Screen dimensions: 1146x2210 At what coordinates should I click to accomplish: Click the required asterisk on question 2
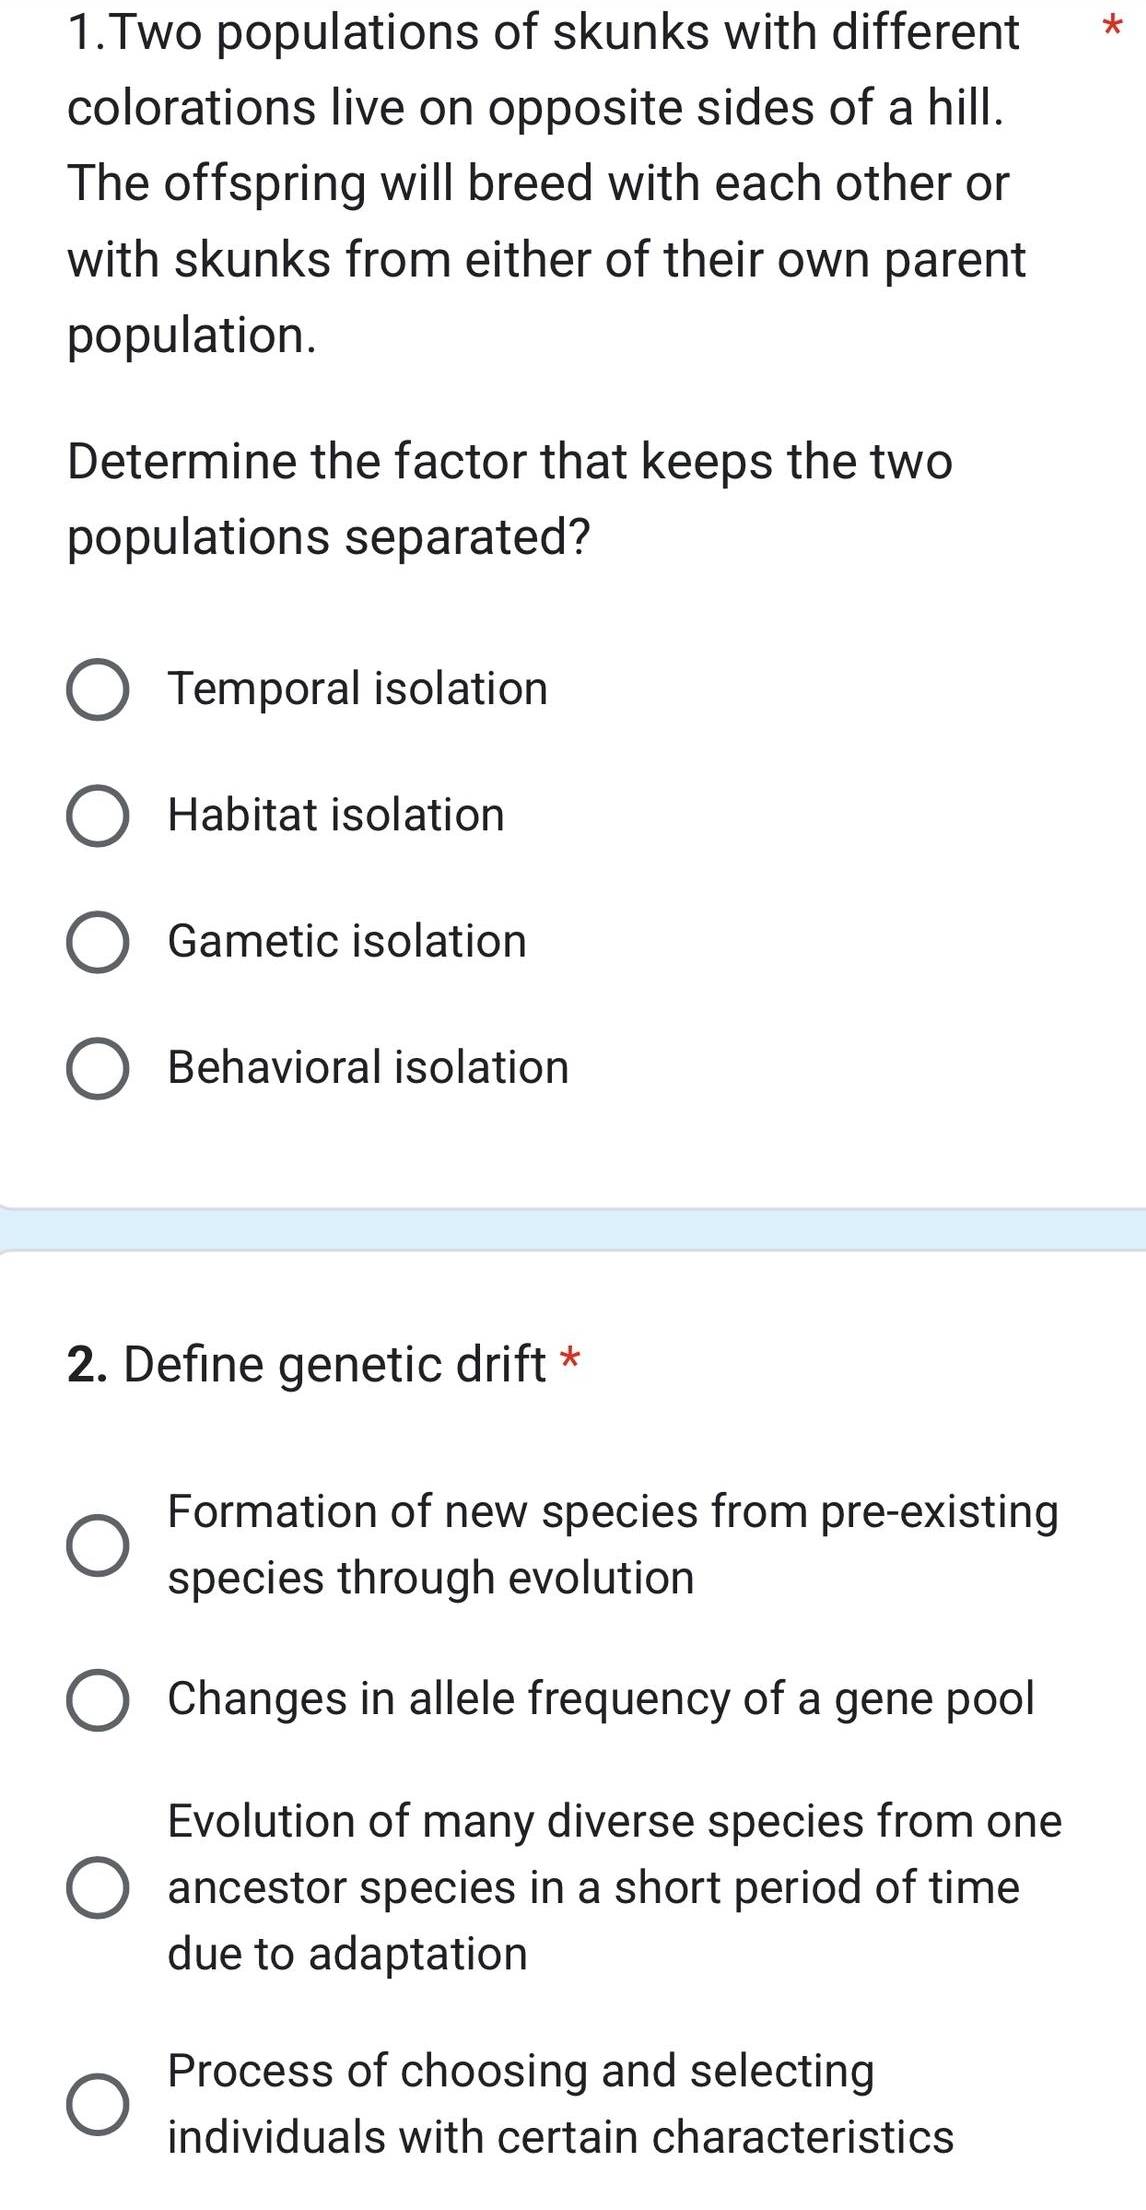click(x=569, y=1362)
